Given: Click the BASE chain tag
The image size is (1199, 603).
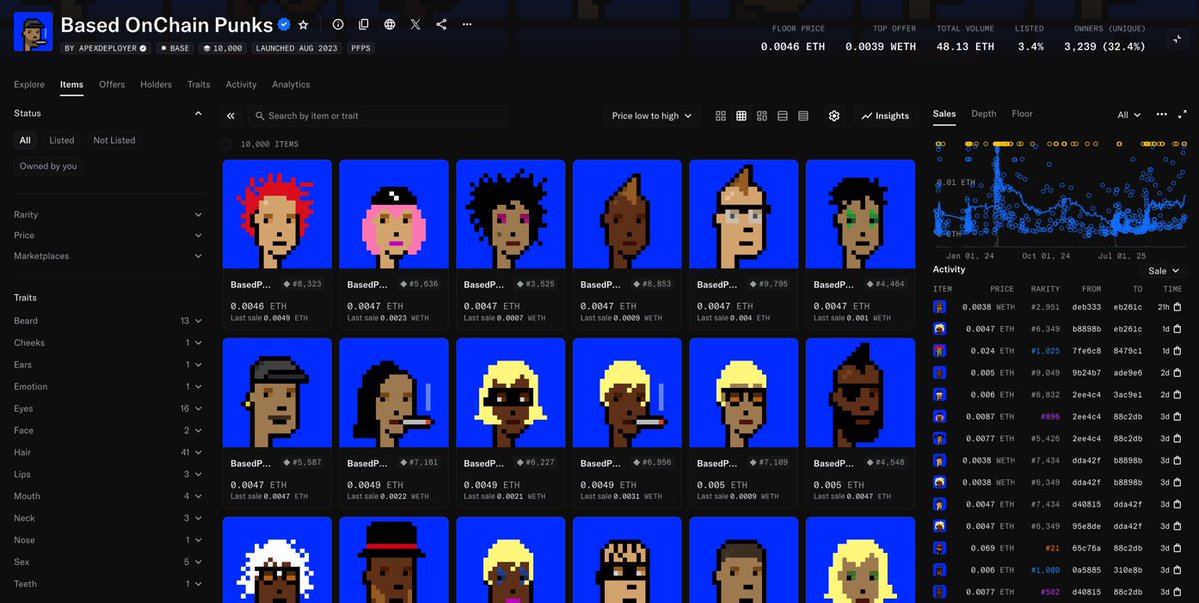Looking at the screenshot, I should click(175, 48).
